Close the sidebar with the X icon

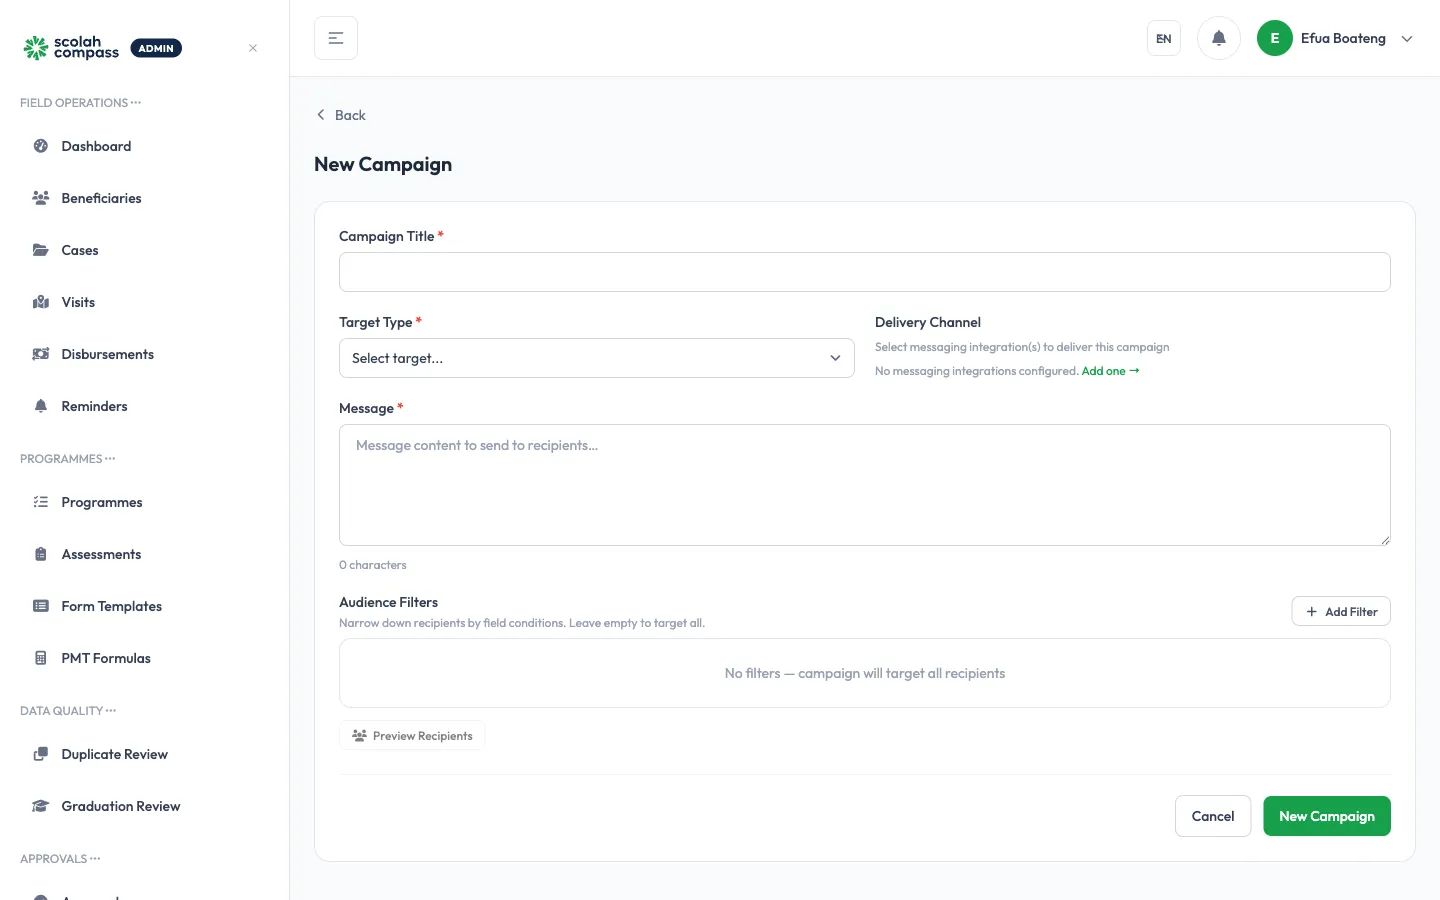pyautogui.click(x=253, y=48)
